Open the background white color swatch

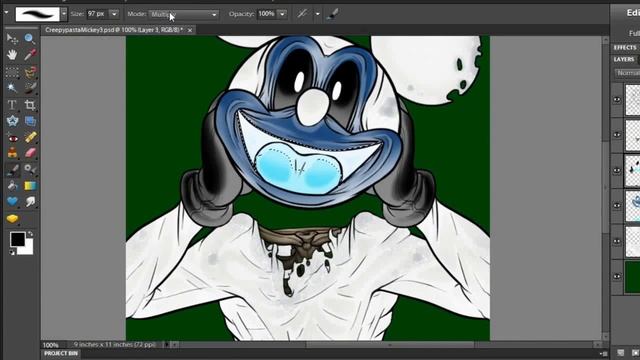pos(26,248)
